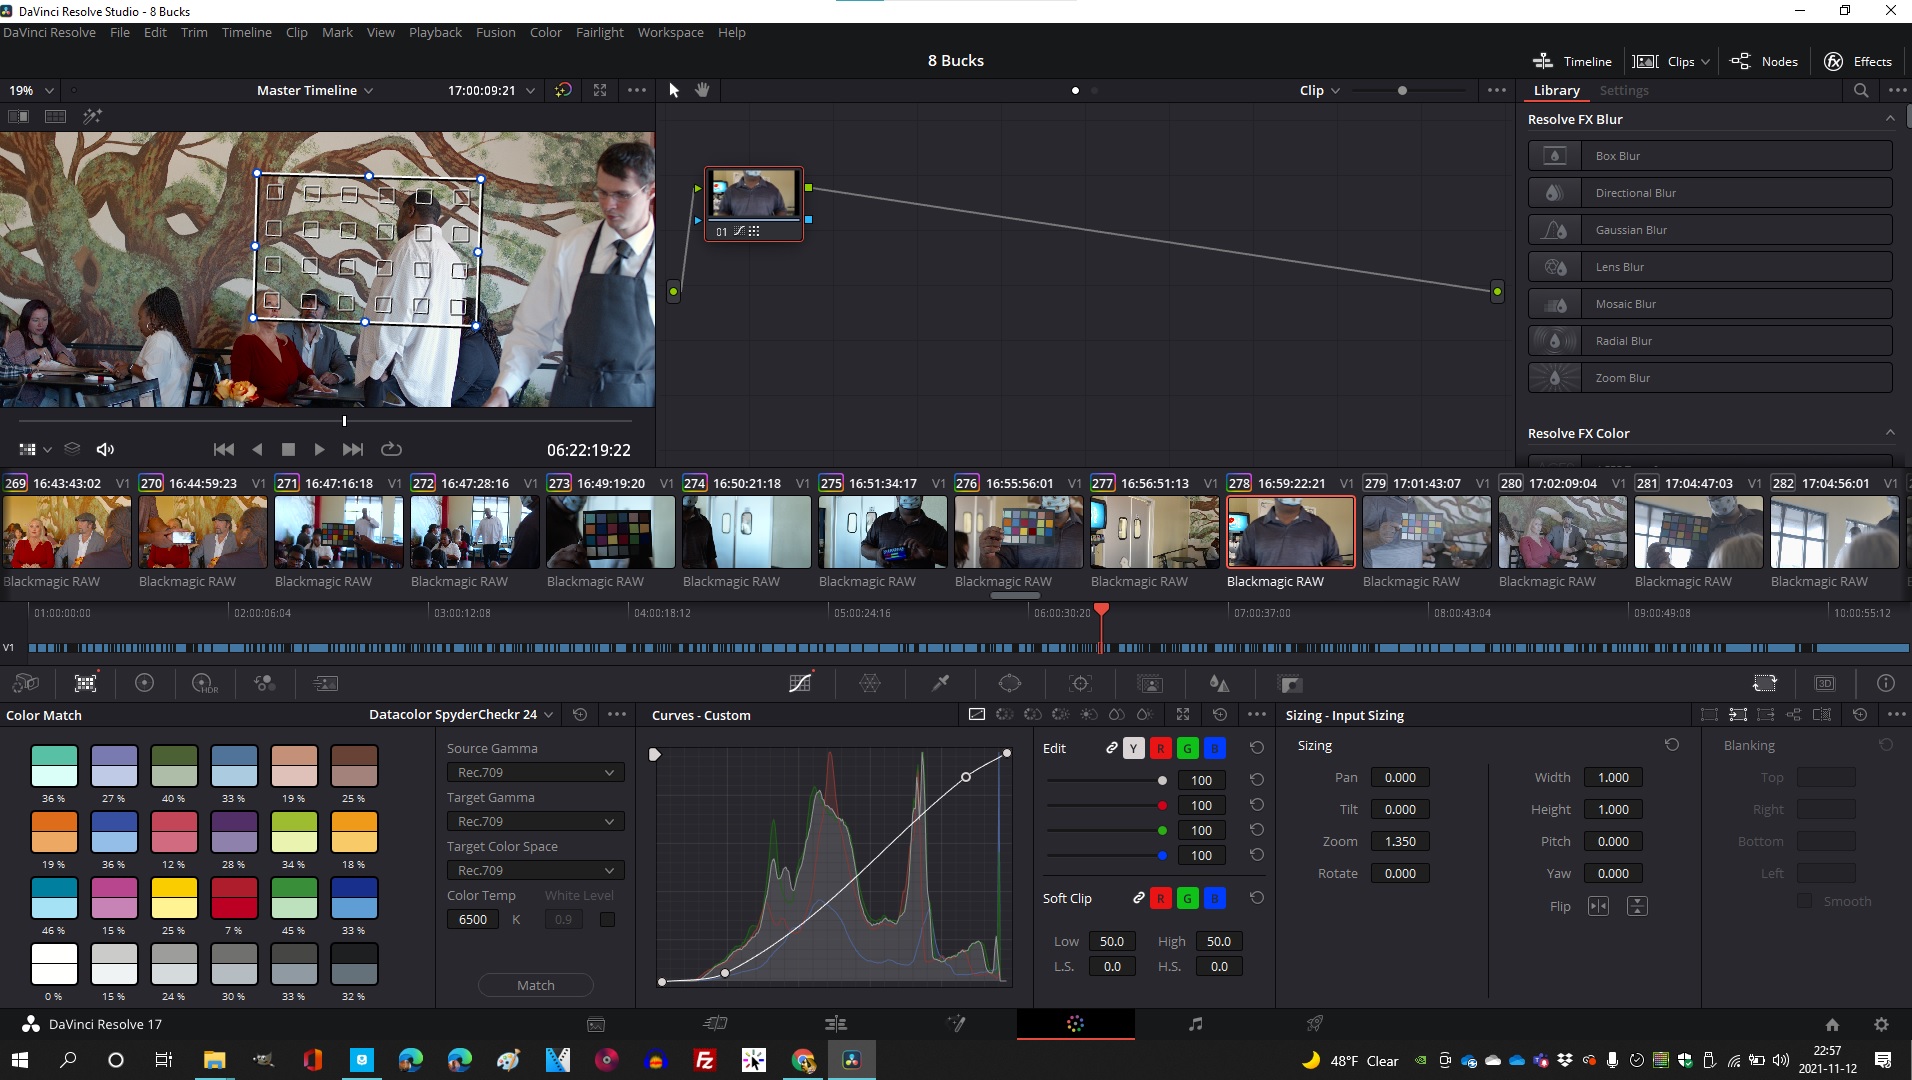Open the Power Window palette icon
Image resolution: width=1912 pixels, height=1080 pixels.
point(1010,684)
